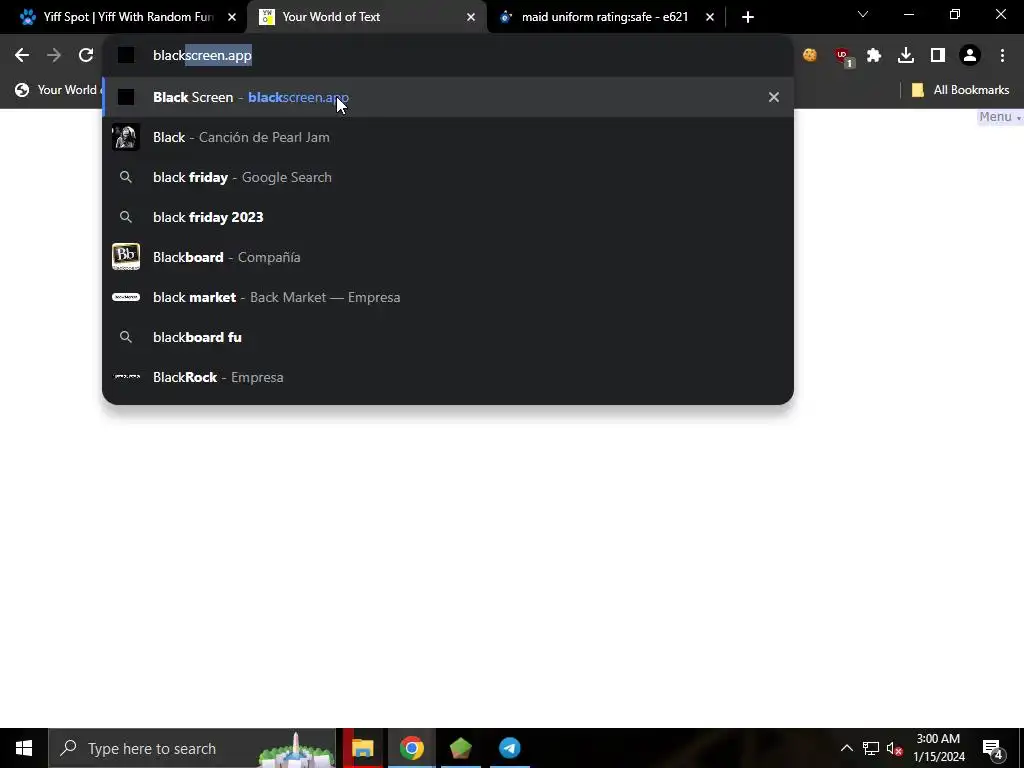
Task: Select the black market Back Market suggestion
Action: (448, 297)
